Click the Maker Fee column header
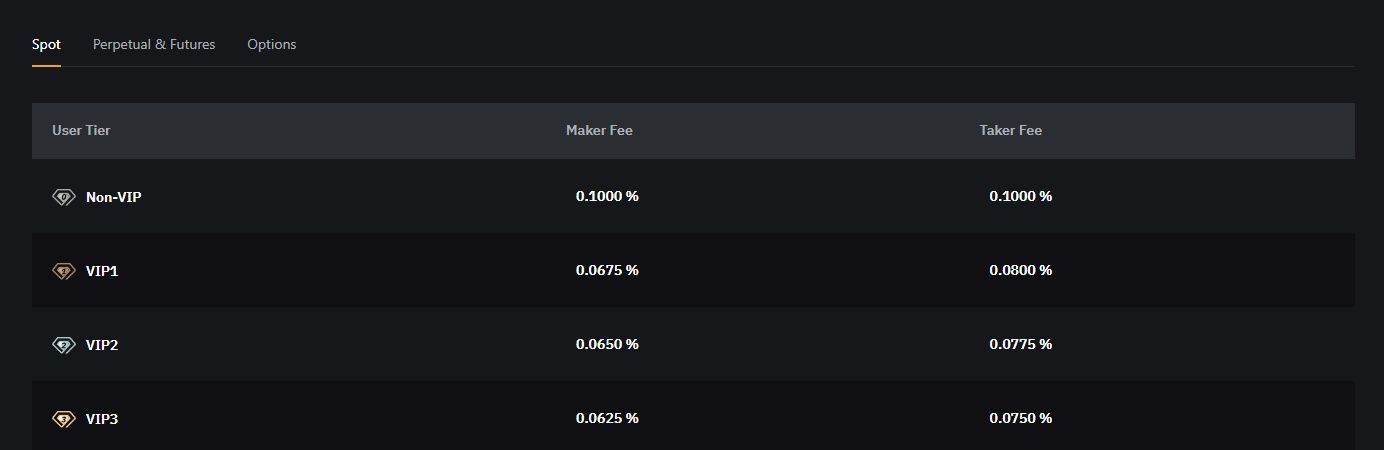1384x450 pixels. pos(599,130)
